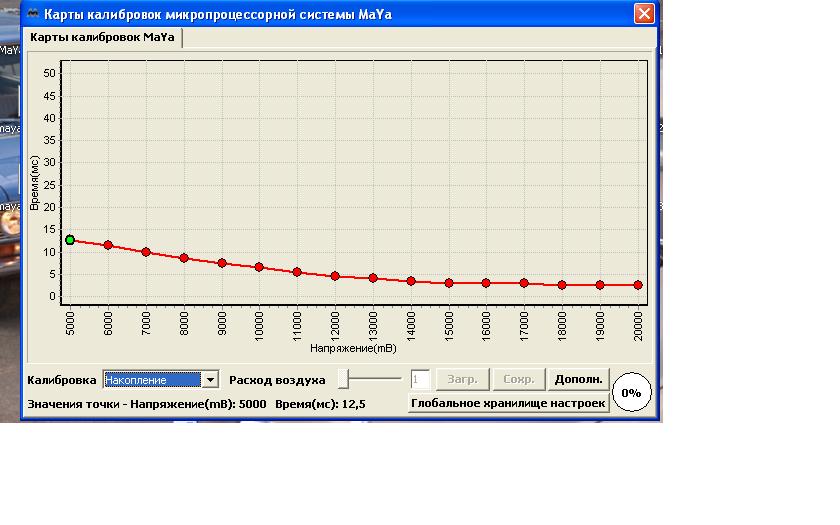Image resolution: width=840 pixels, height=525 pixels.
Task: Click the calibration point at 14000 mV
Action: [411, 281]
